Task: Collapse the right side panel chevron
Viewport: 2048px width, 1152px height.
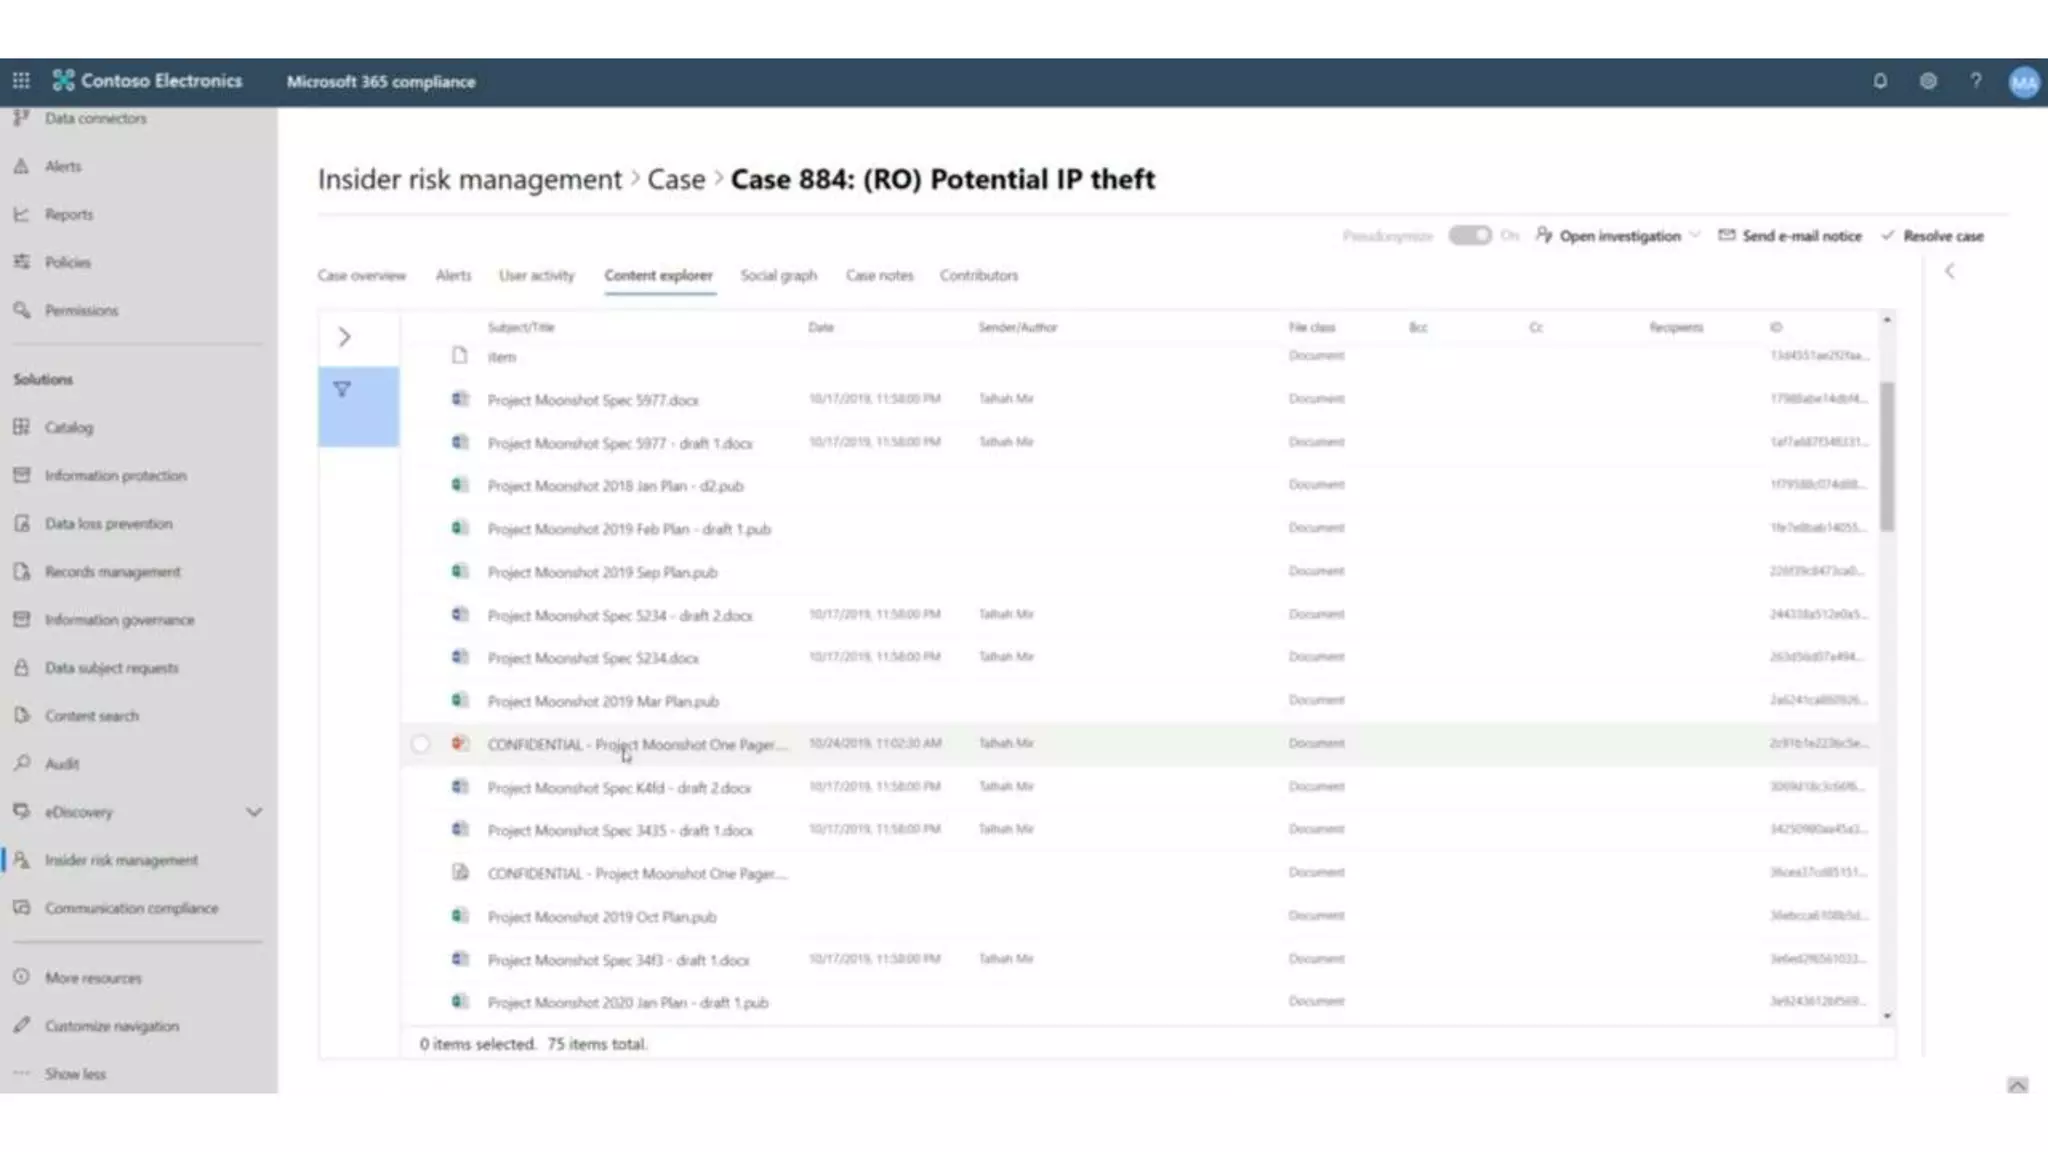Action: coord(1949,271)
